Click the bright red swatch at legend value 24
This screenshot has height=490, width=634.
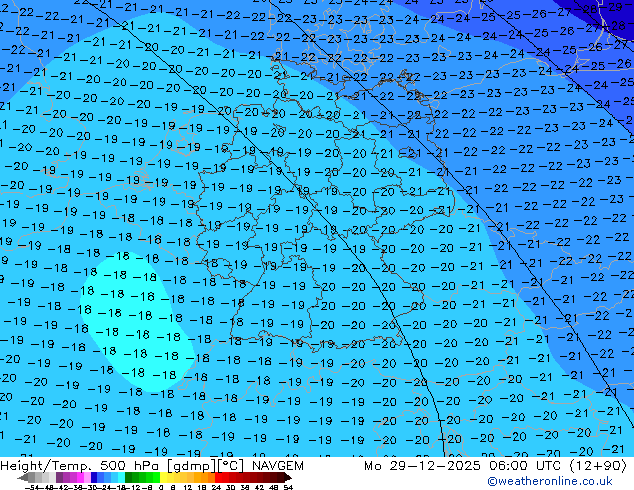(x=218, y=477)
